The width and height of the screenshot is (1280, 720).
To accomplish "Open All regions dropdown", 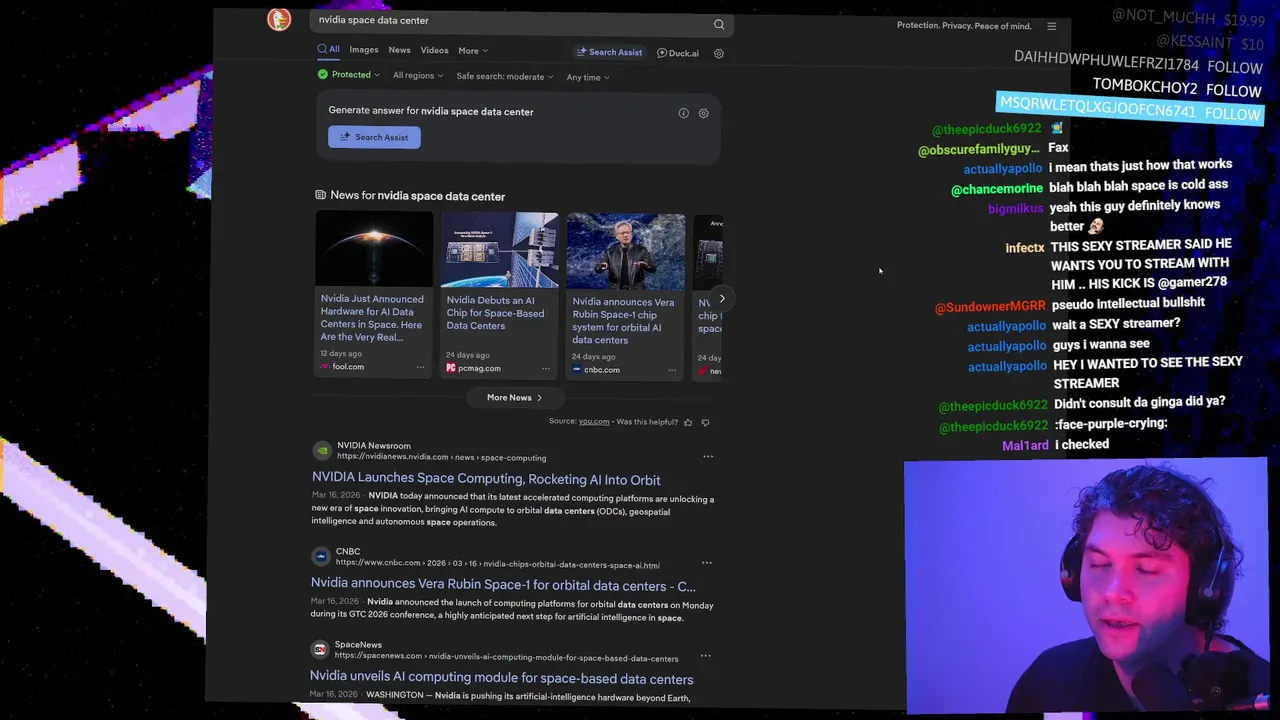I will (418, 76).
